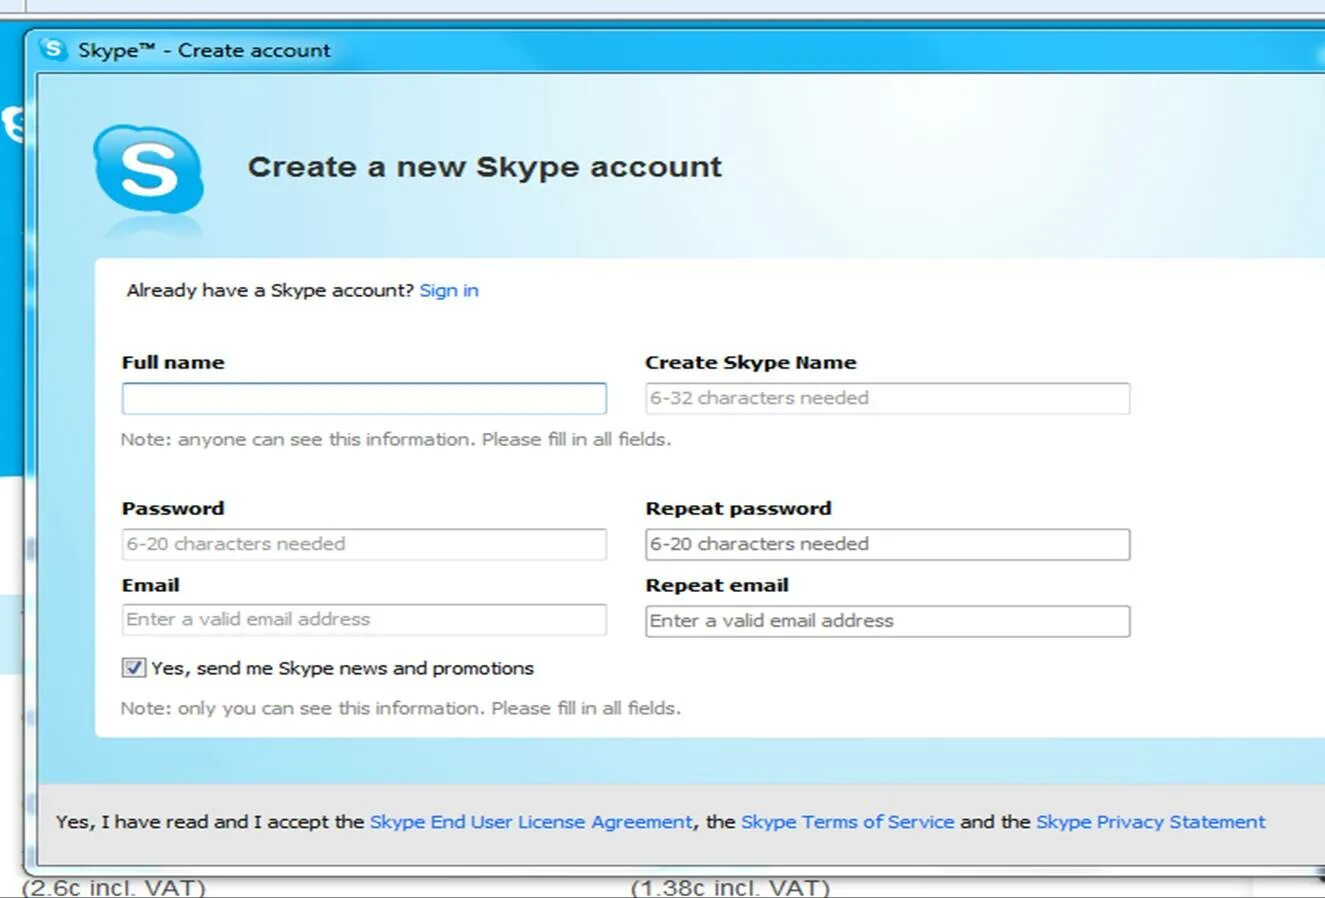Screen dimensions: 1325x898
Task: Uncheck Skype news and promotions checkbox
Action: tap(133, 668)
